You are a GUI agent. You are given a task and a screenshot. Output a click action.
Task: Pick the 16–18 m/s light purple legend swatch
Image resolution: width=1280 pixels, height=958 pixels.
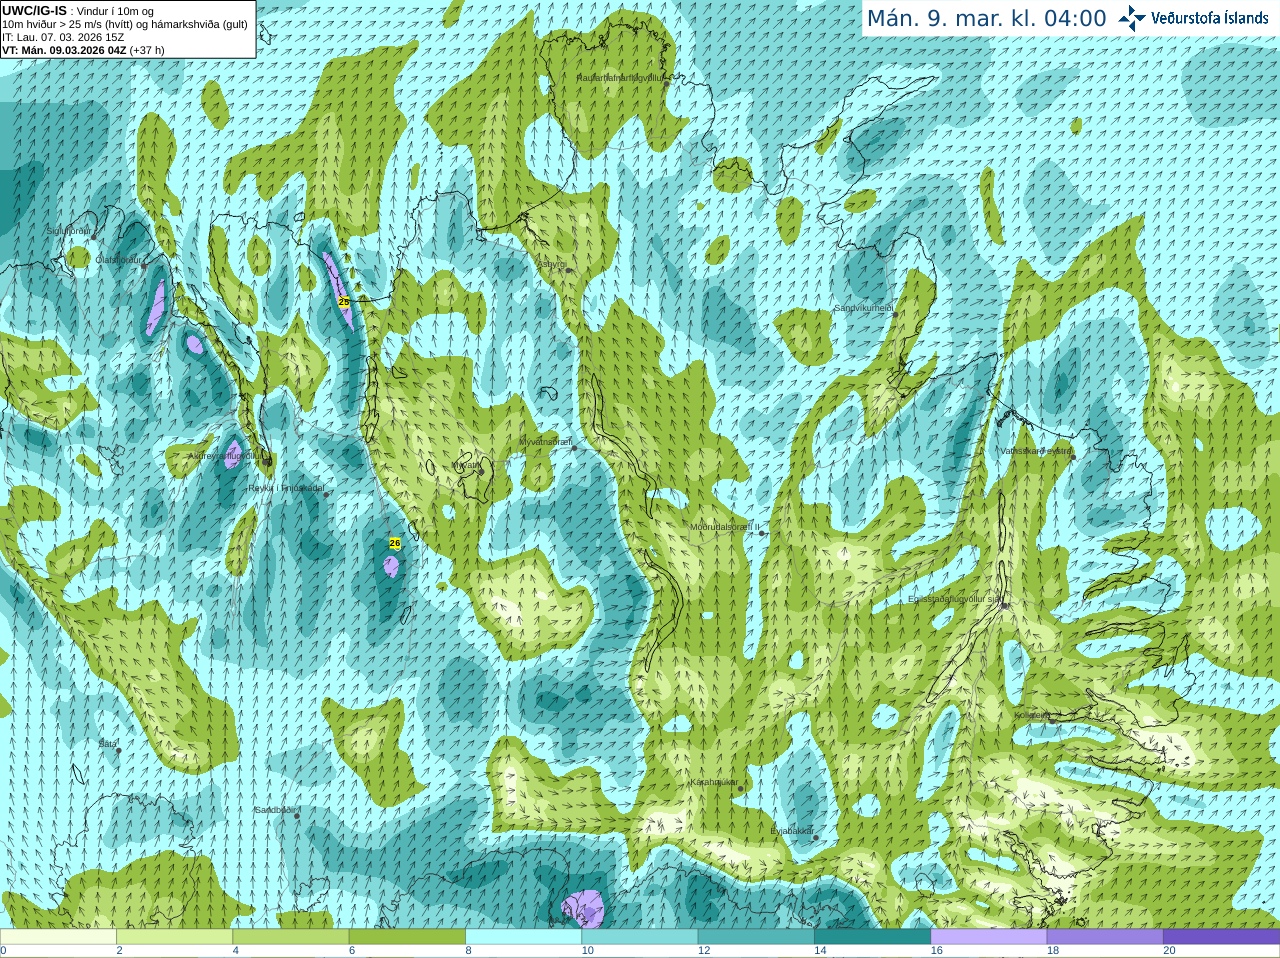(x=989, y=937)
